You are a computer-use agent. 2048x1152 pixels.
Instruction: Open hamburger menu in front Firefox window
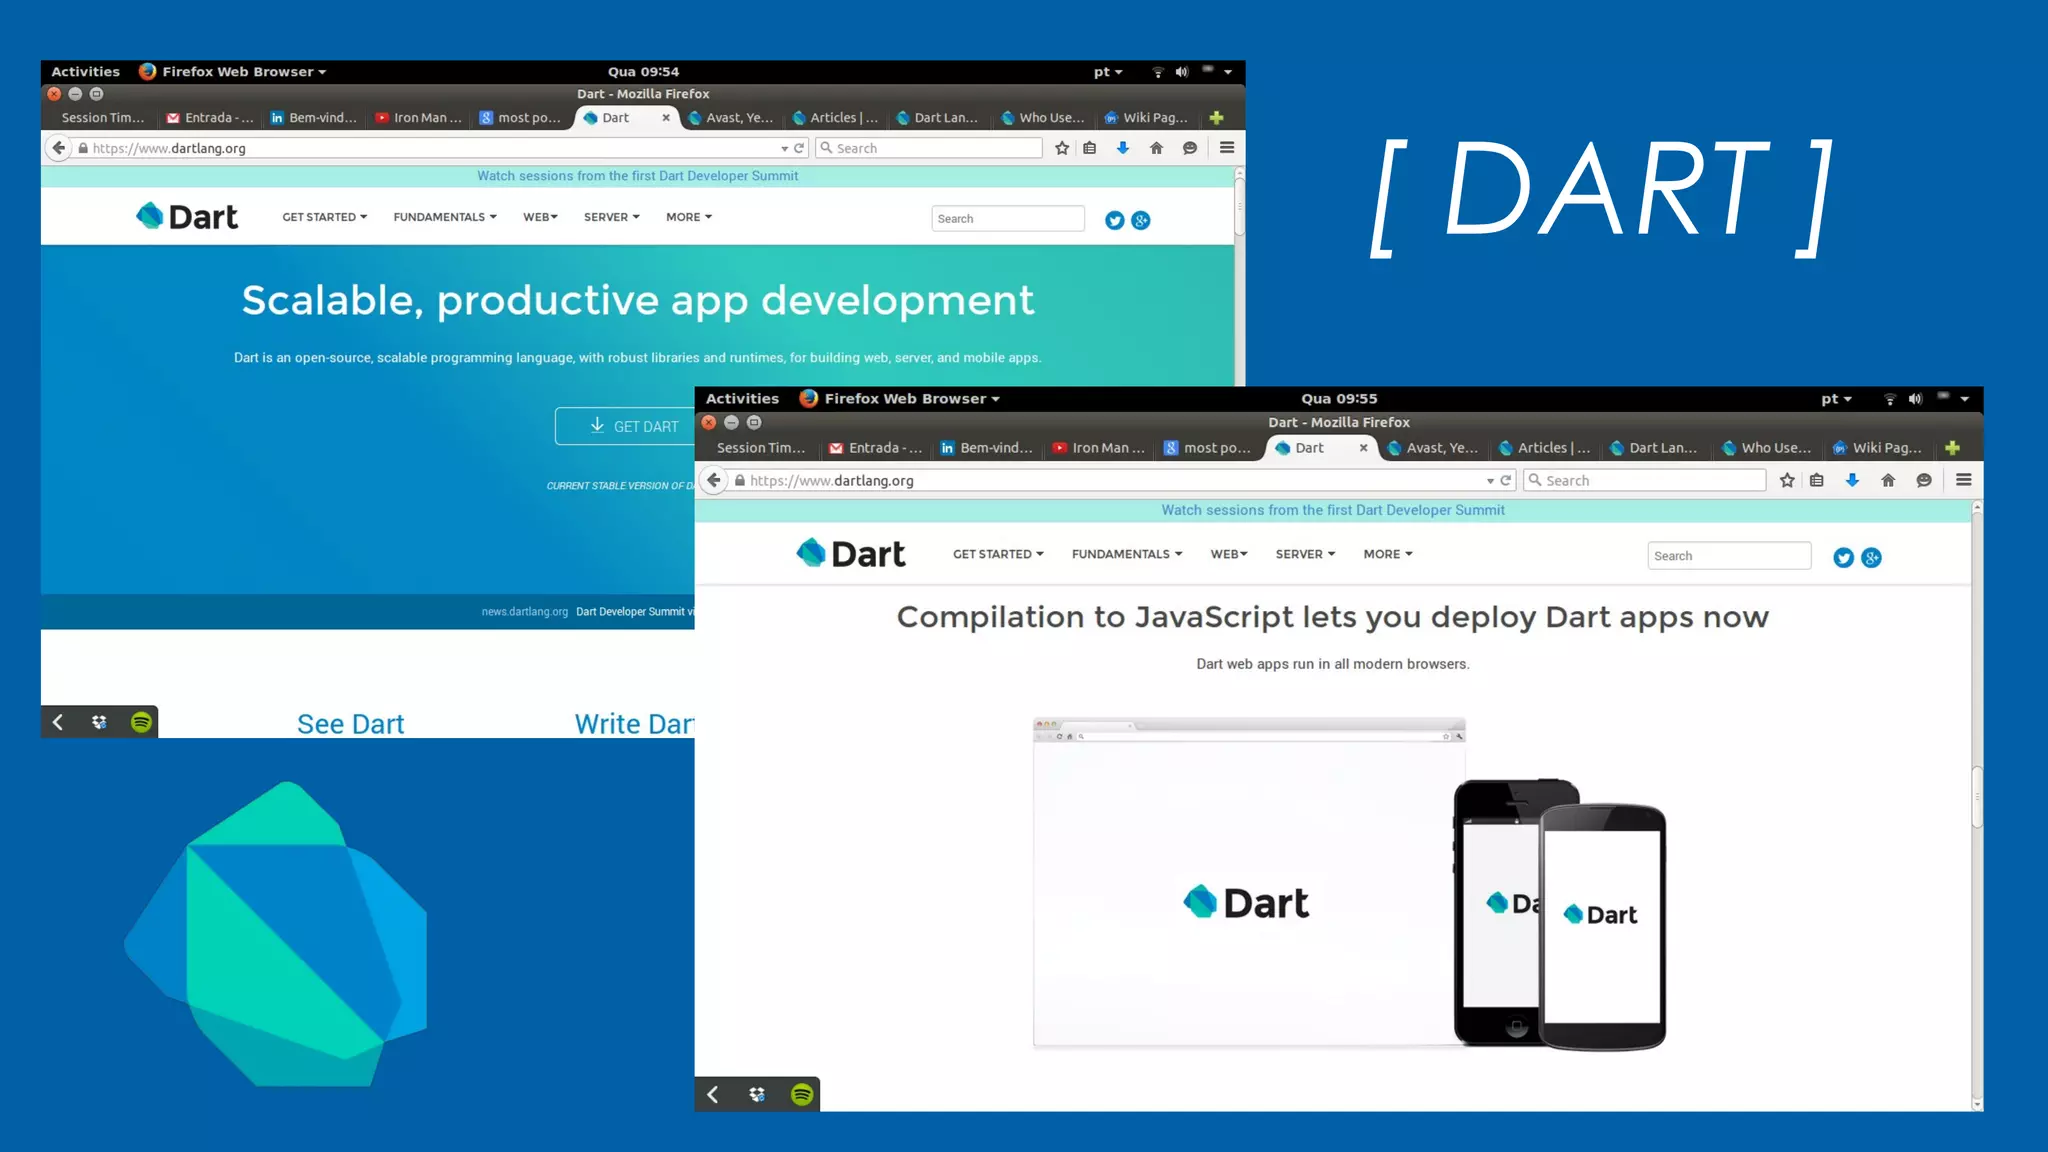1964,480
